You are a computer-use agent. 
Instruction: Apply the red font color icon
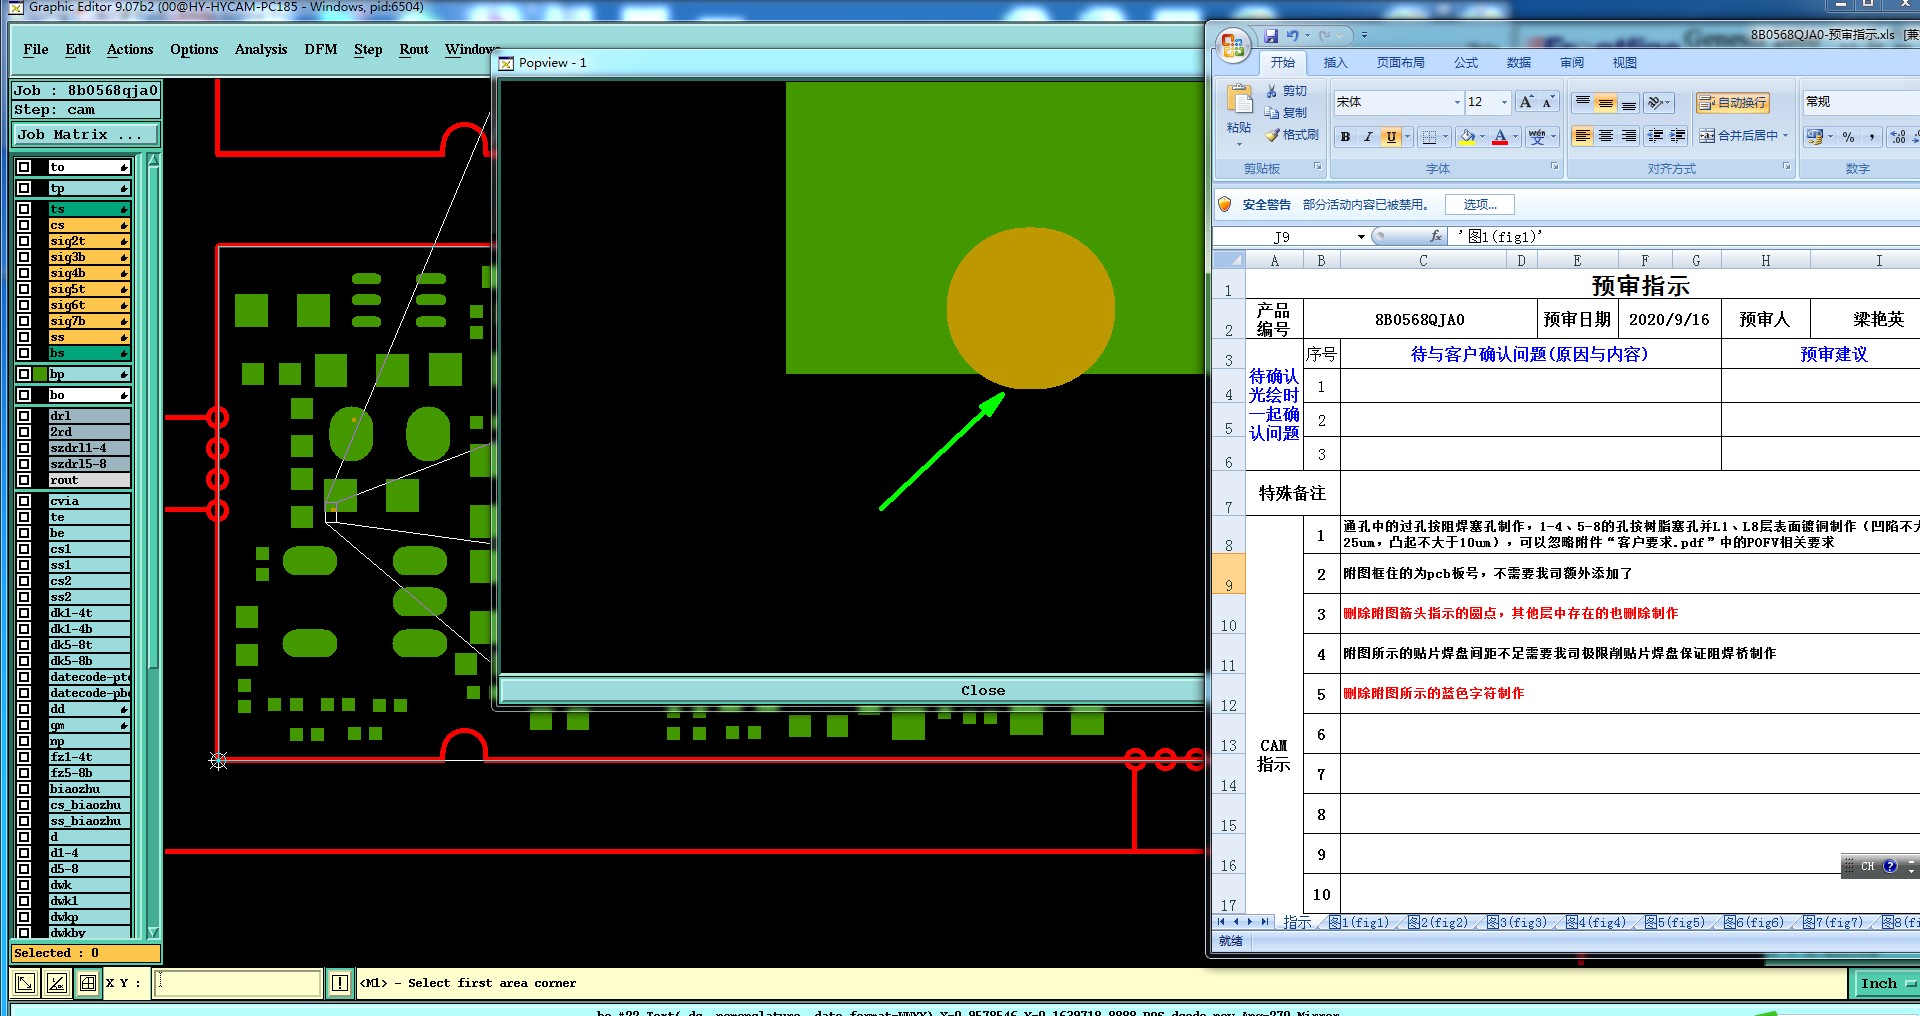pos(1500,137)
